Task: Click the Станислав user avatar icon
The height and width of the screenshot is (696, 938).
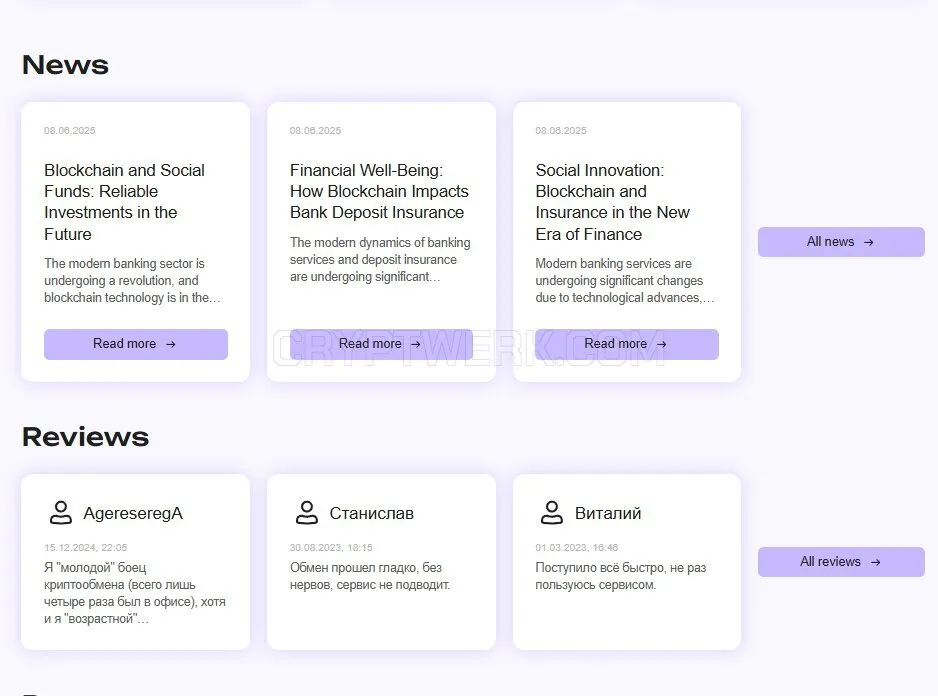Action: (307, 513)
